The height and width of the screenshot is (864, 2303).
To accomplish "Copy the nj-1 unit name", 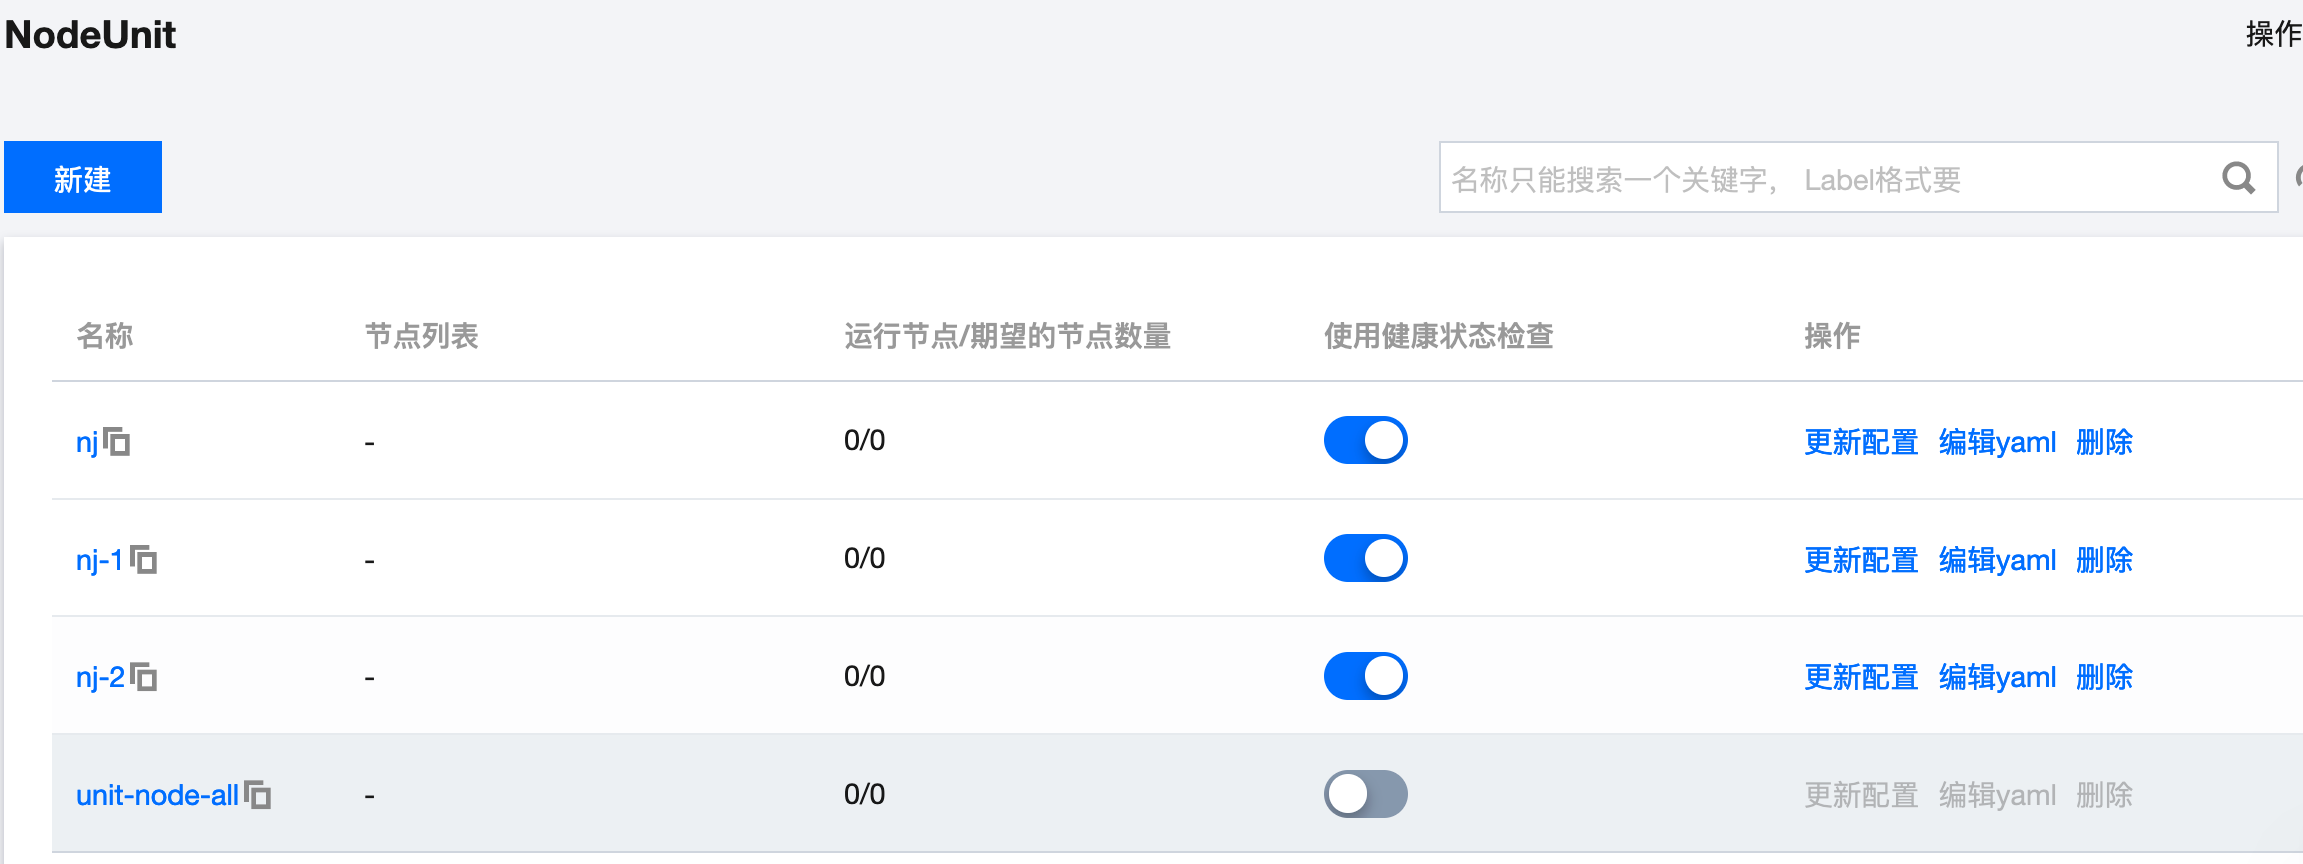I will [144, 559].
